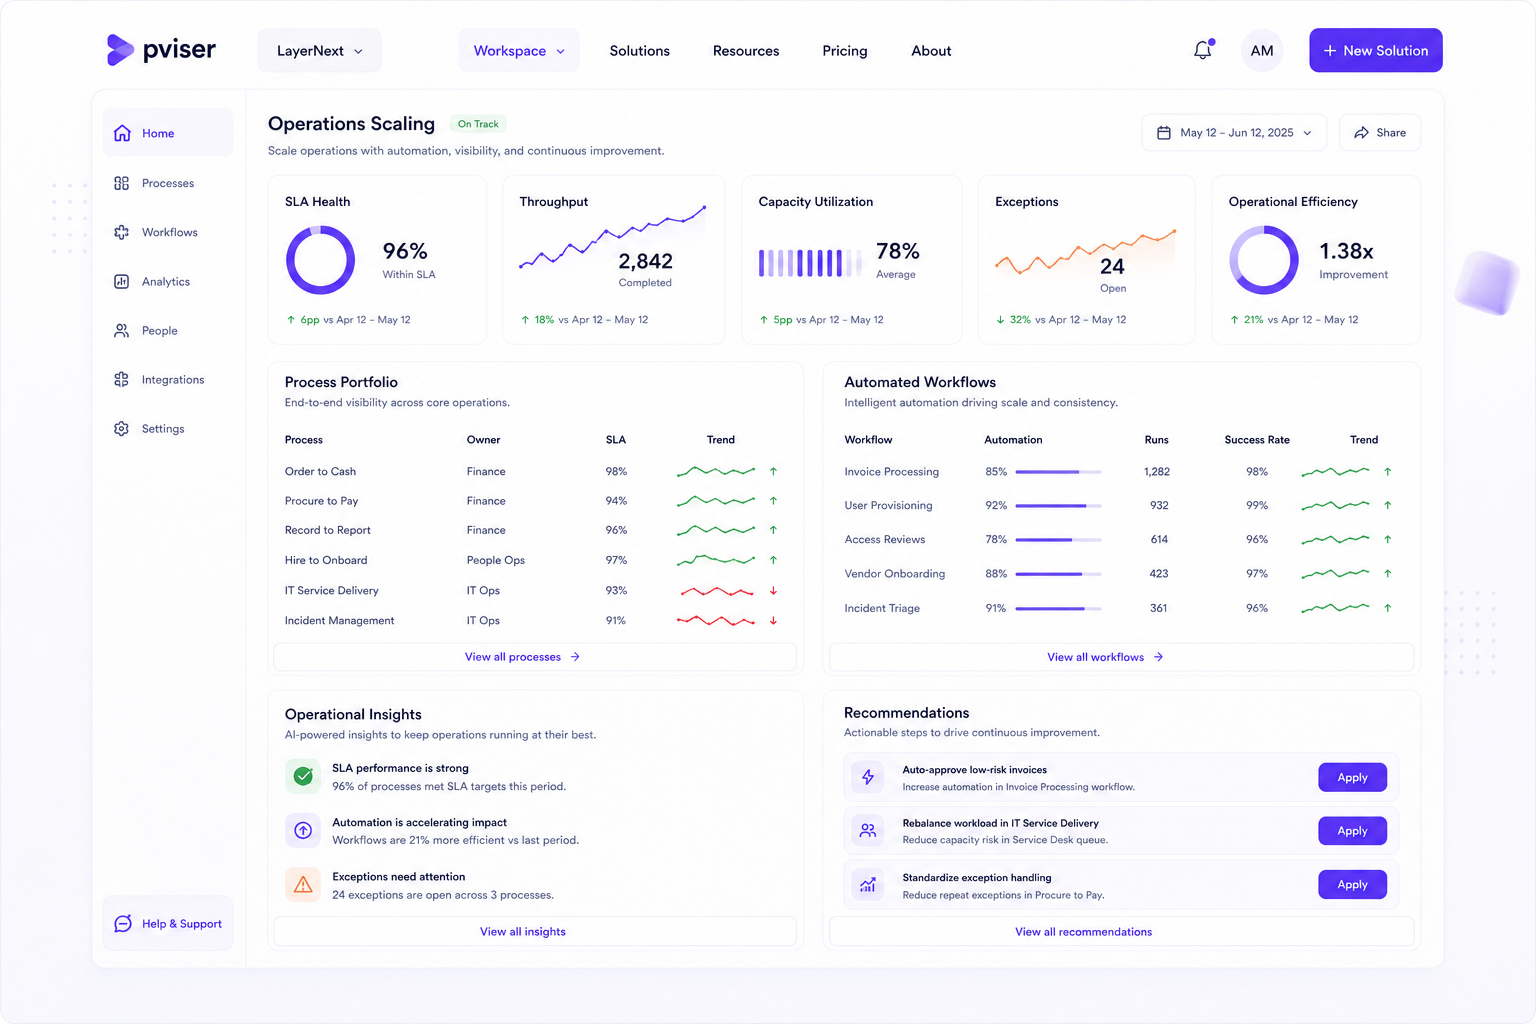This screenshot has height=1024, width=1536.
Task: Open the LayerNext workspace dropdown
Action: (319, 50)
